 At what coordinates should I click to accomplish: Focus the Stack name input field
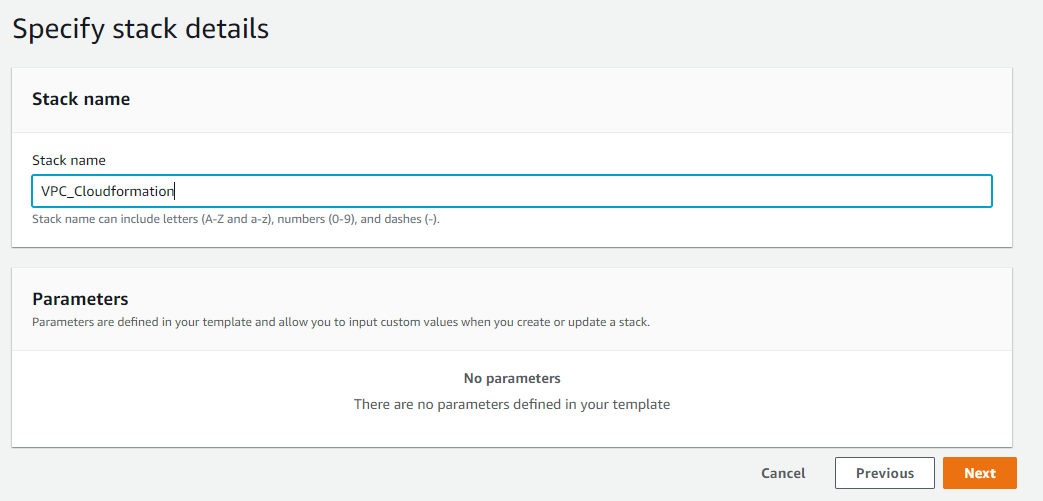point(512,191)
